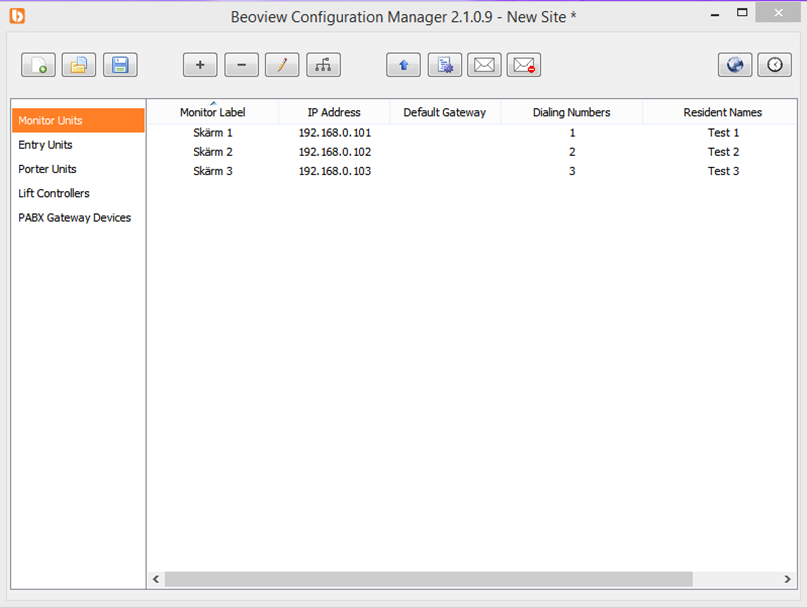The image size is (807, 608).
Task: Create a new site file
Action: 38,65
